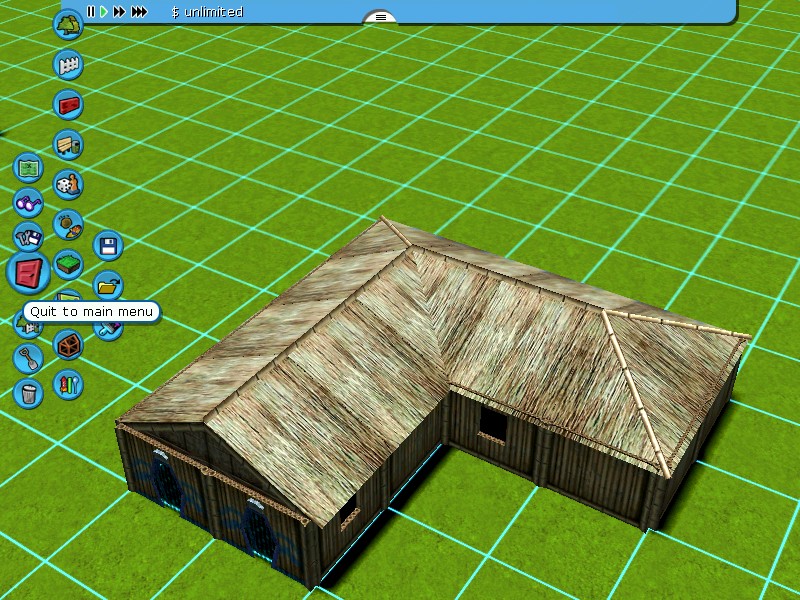Click the wrench and floppy disk icon
Image resolution: width=800 pixels, height=600 pixels.
point(28,238)
